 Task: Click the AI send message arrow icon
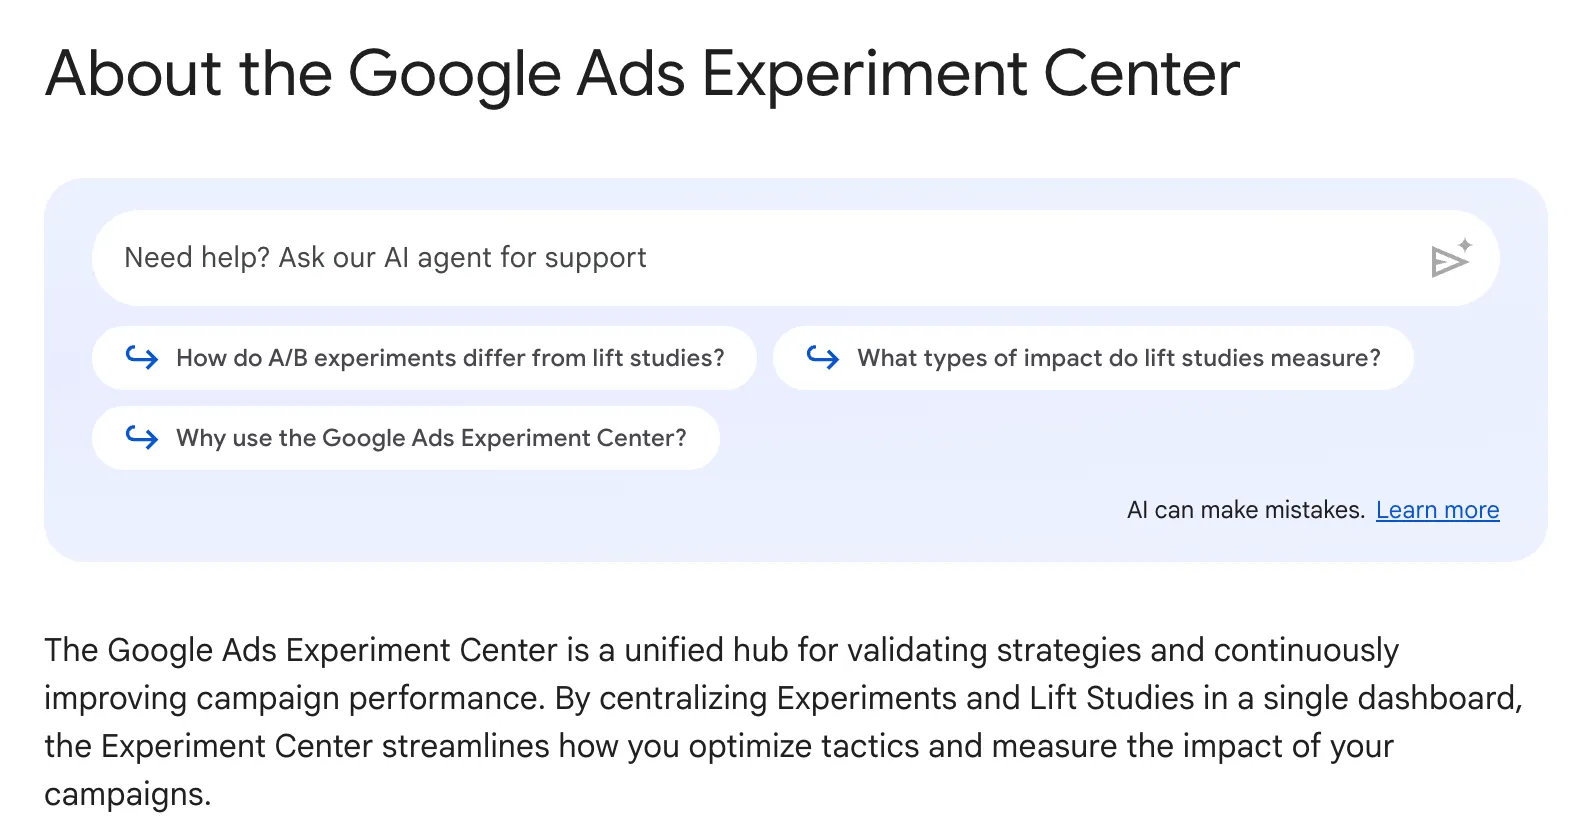click(x=1449, y=261)
